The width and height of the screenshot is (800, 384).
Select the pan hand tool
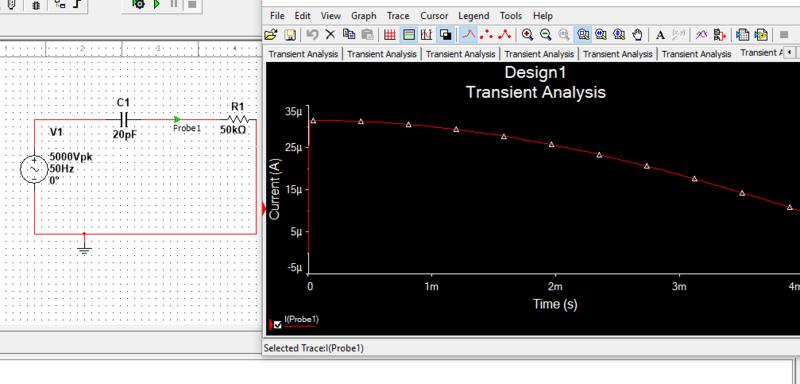click(x=637, y=35)
